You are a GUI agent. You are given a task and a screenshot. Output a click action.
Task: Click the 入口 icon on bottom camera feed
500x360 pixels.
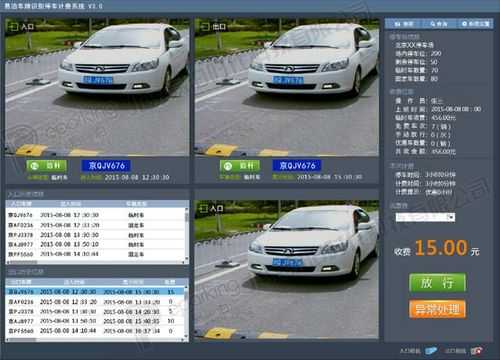(x=203, y=208)
